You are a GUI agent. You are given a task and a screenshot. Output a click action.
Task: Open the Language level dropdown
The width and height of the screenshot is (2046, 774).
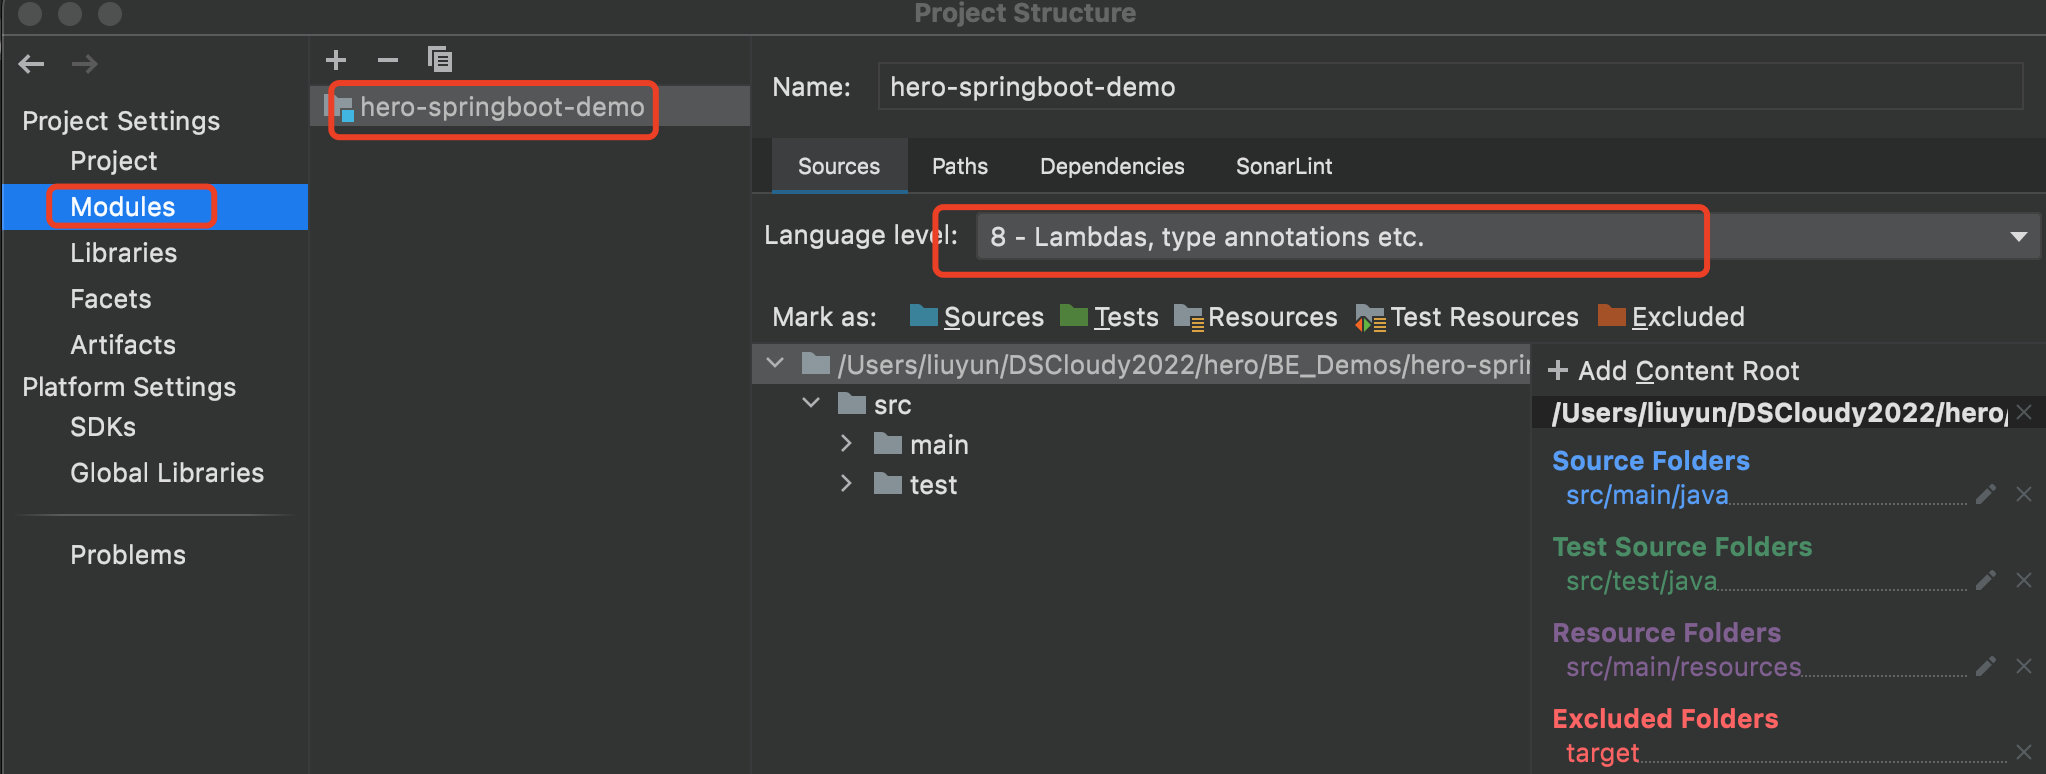pyautogui.click(x=1508, y=237)
